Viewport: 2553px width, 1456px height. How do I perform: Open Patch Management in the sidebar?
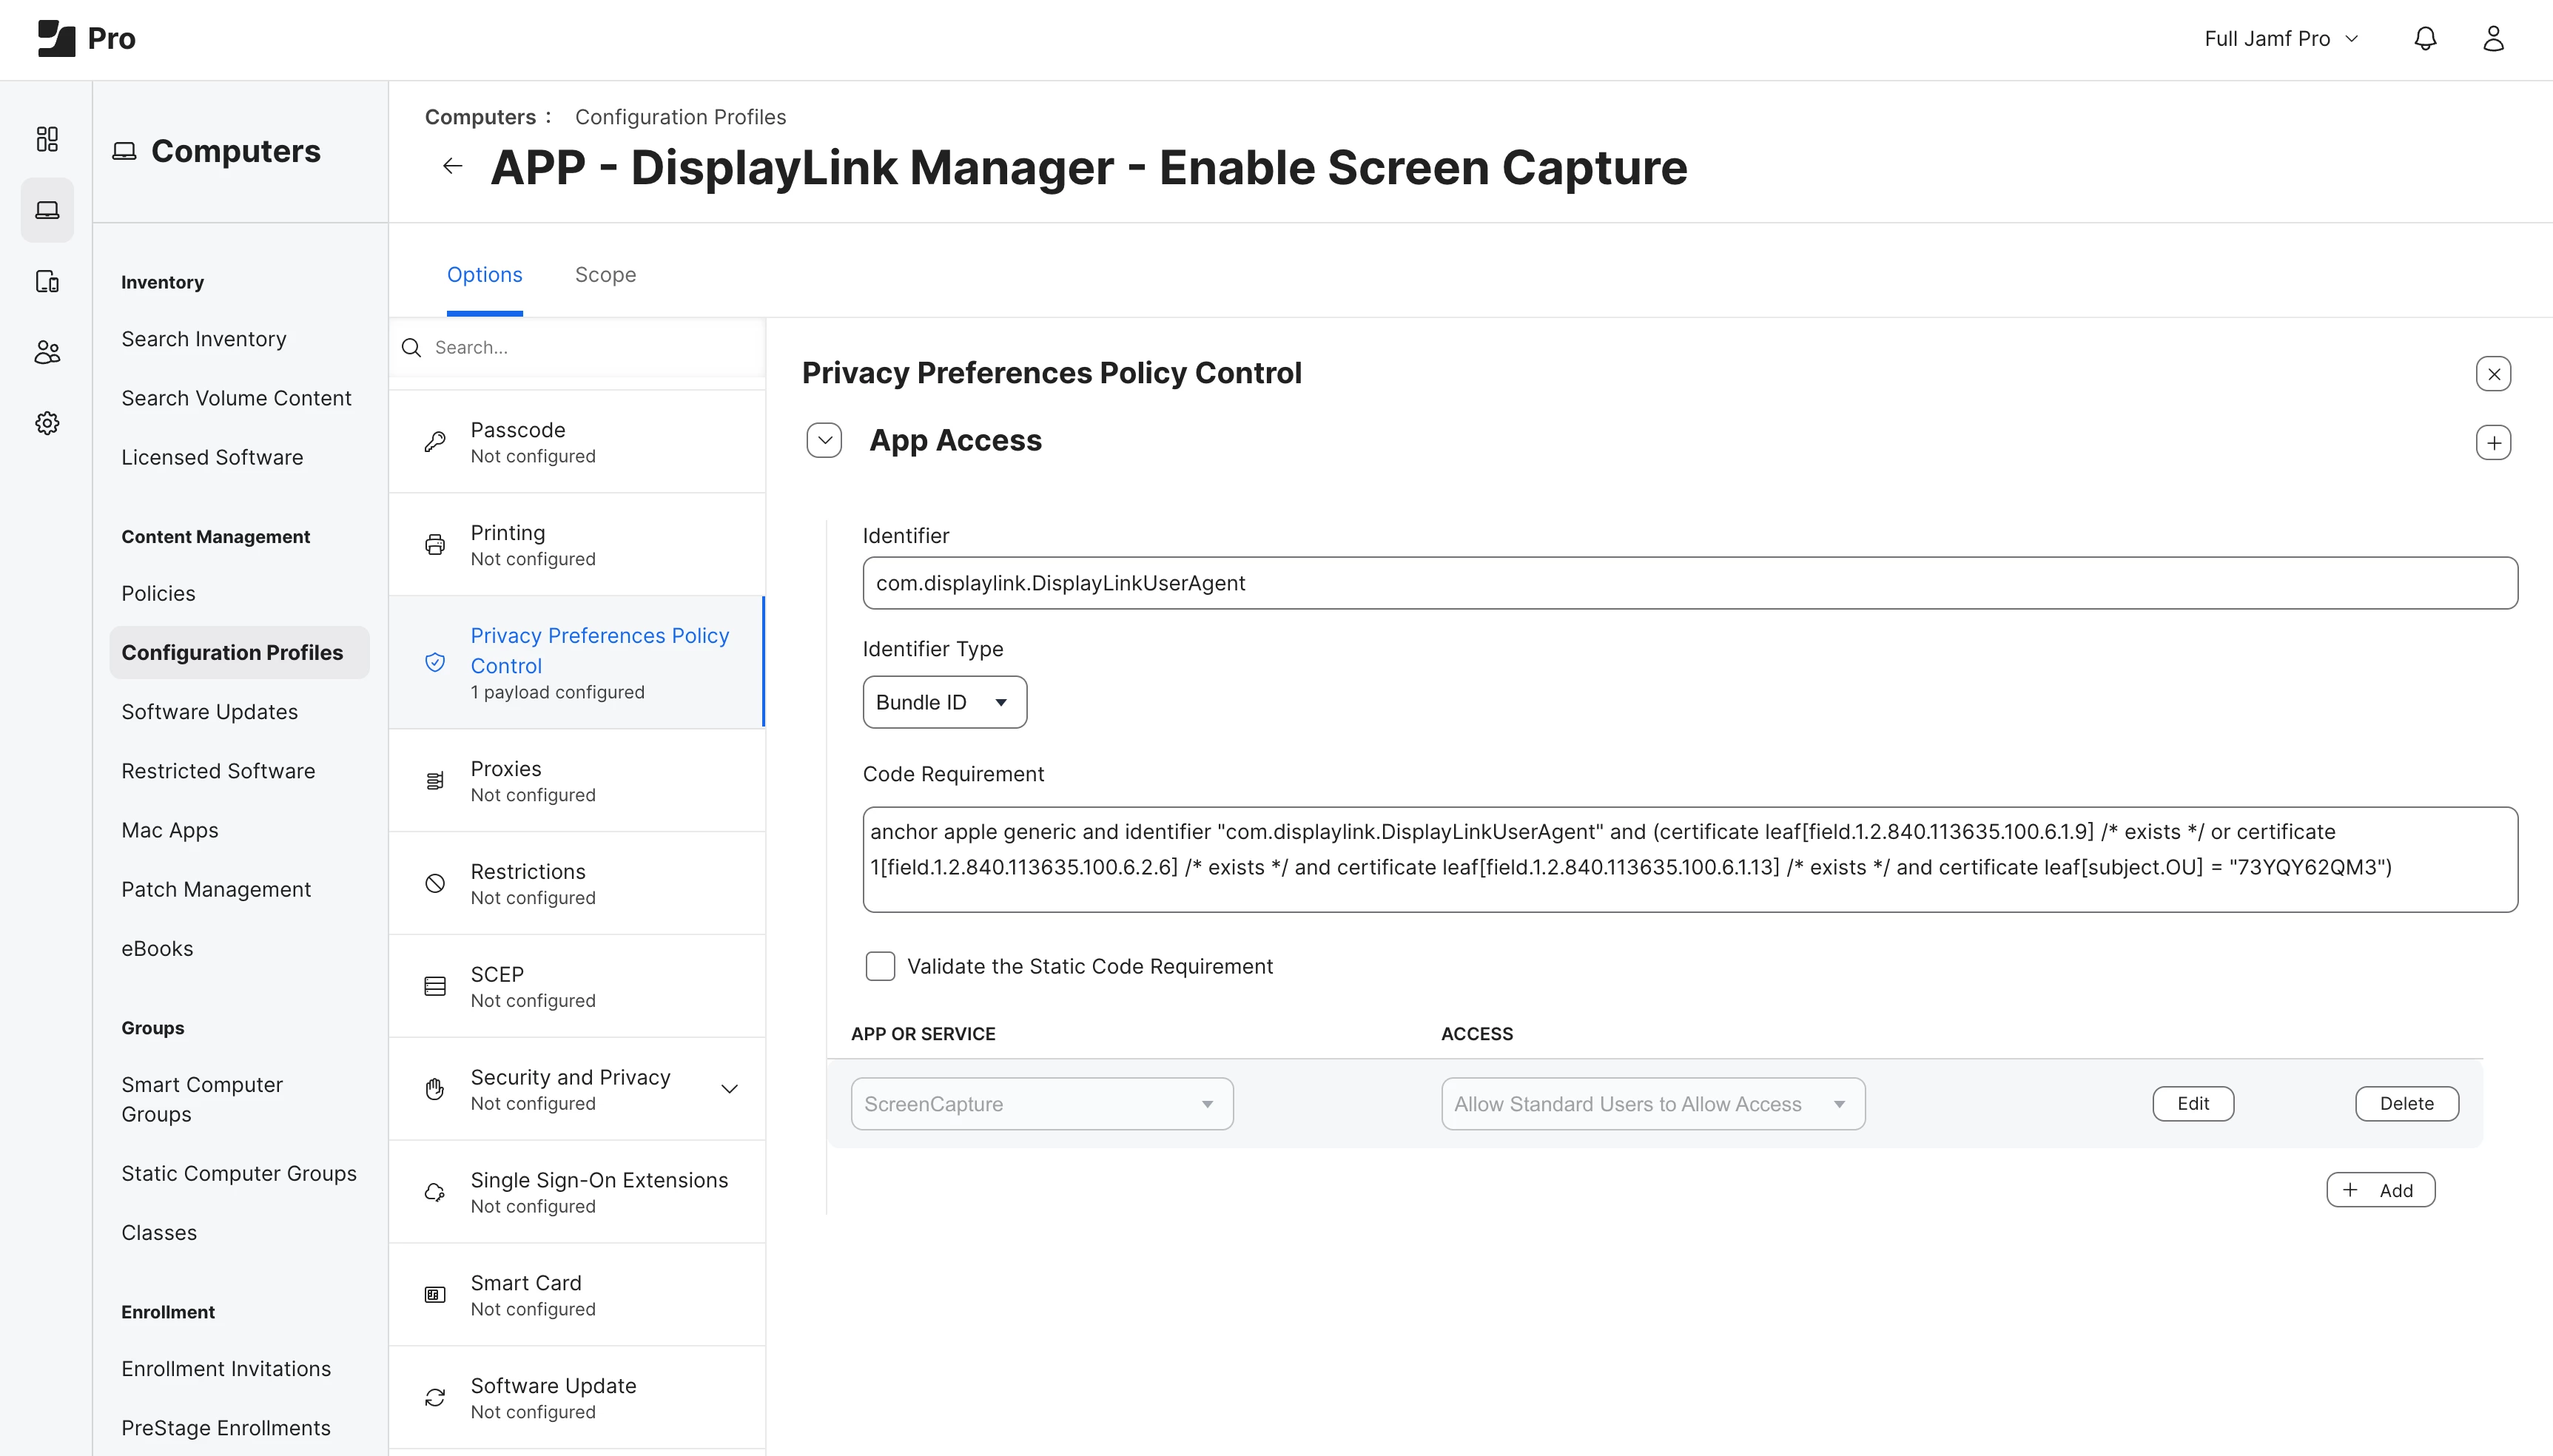pyautogui.click(x=216, y=890)
